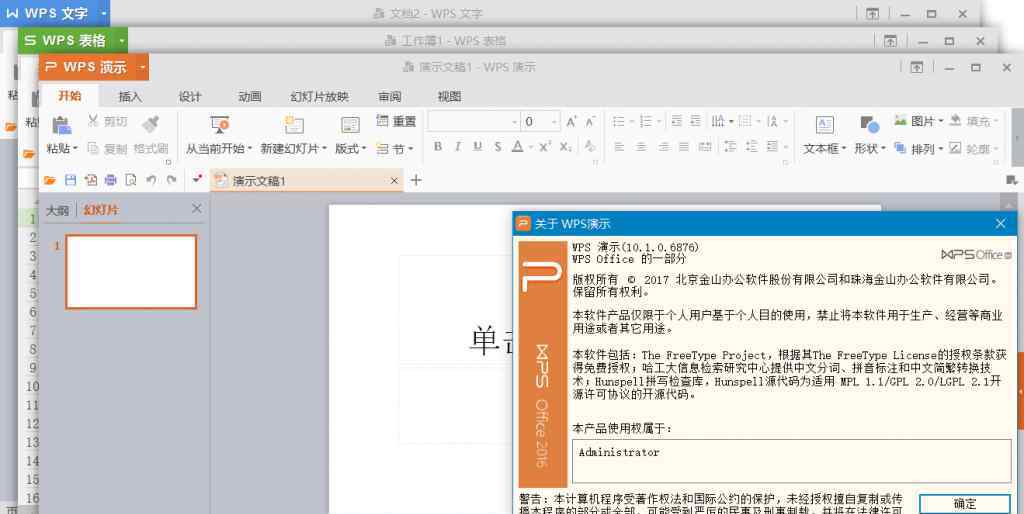Screen dimensions: 1024x514
Task: Close the slides/outline side panel
Action: [x=197, y=208]
